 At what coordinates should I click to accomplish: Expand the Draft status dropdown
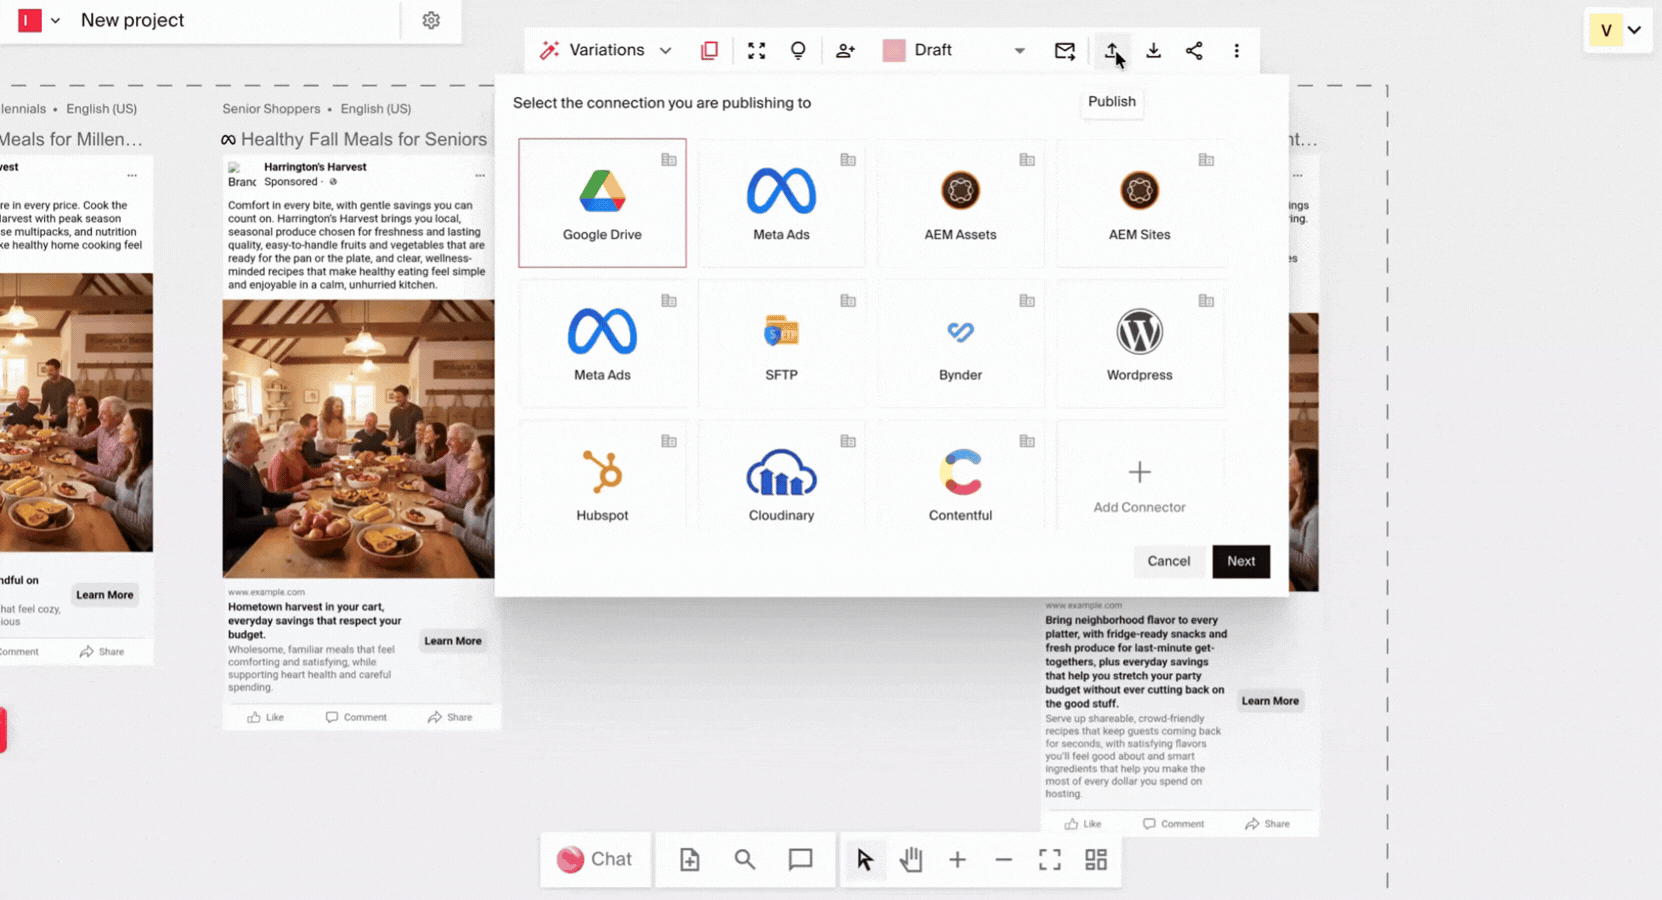1019,50
